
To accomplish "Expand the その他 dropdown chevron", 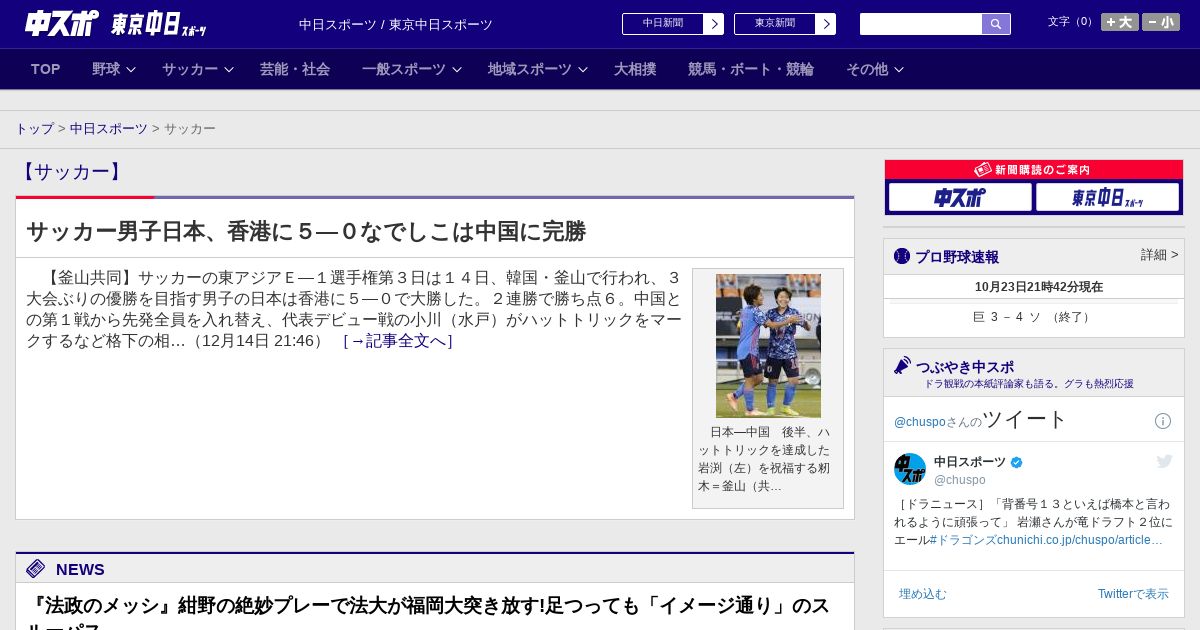I will pos(899,69).
